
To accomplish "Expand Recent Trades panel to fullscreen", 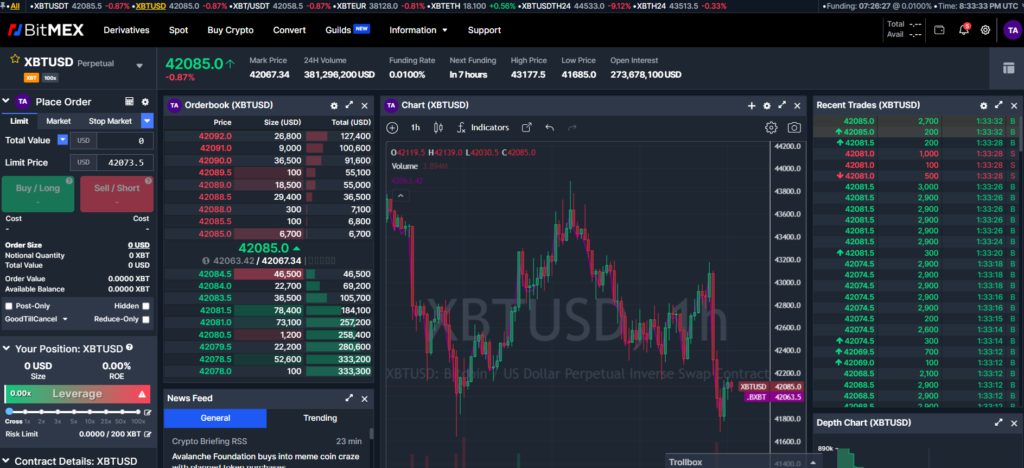I will pyautogui.click(x=999, y=105).
